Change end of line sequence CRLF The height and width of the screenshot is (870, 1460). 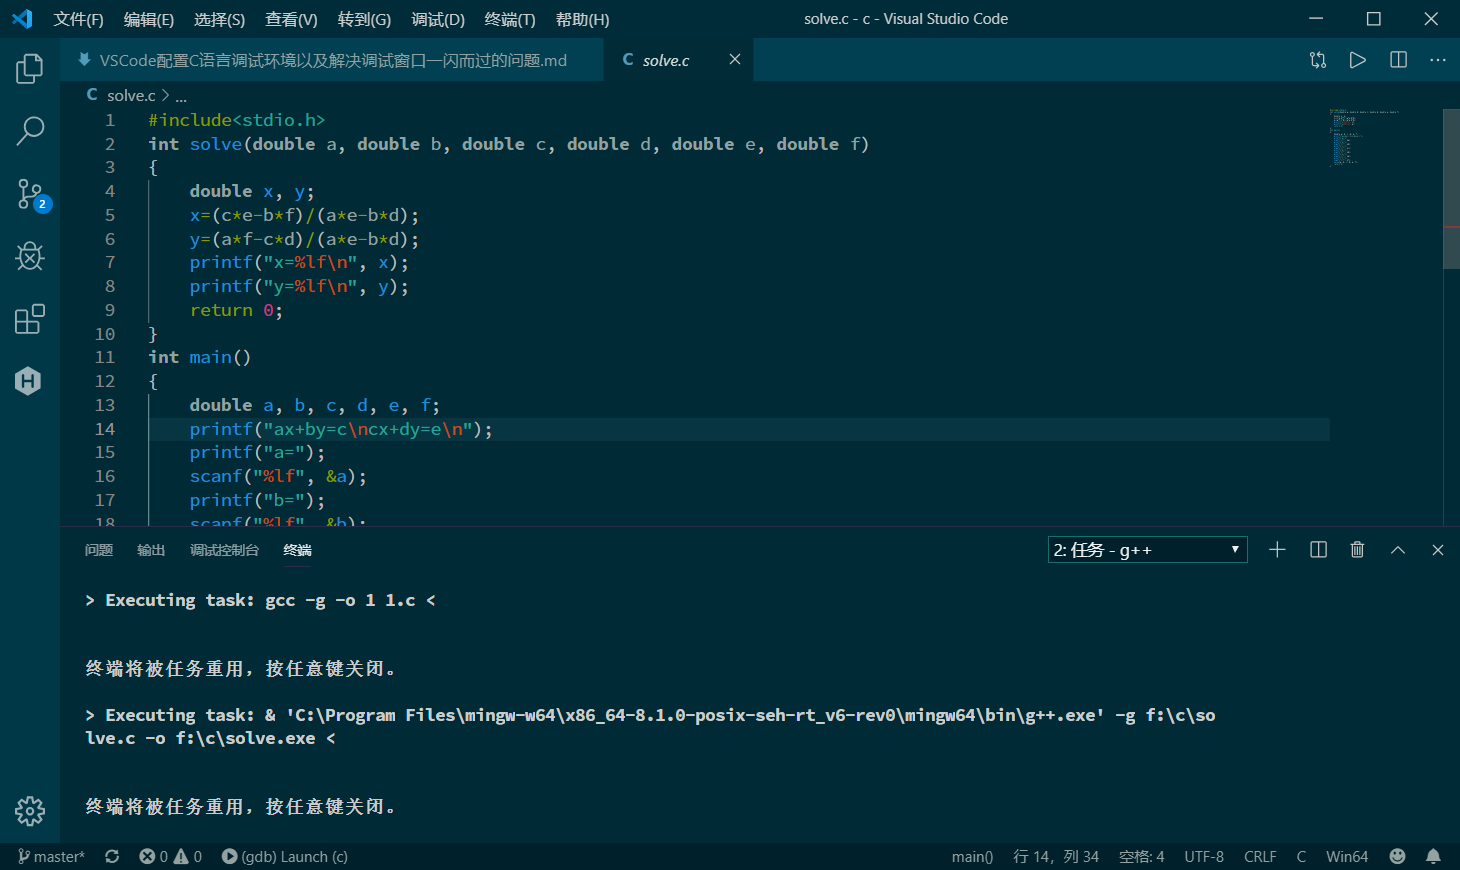click(x=1260, y=857)
